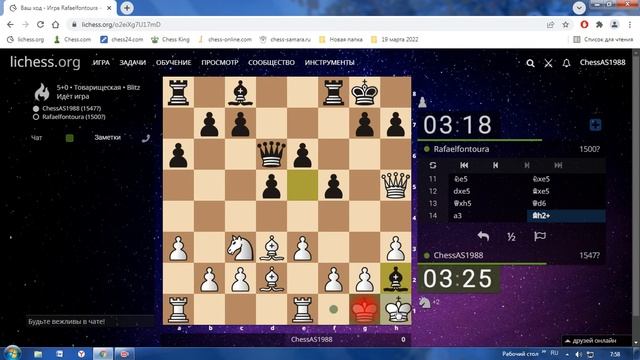This screenshot has width=640, height=360.
Task: Resign using the flag icon
Action: click(x=540, y=236)
